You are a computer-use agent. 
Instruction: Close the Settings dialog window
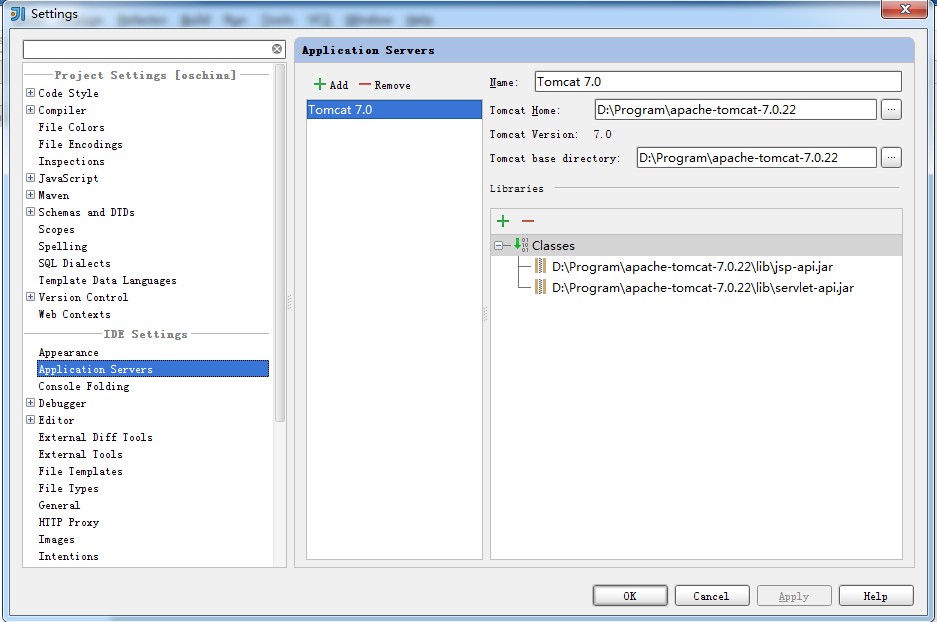pos(905,9)
